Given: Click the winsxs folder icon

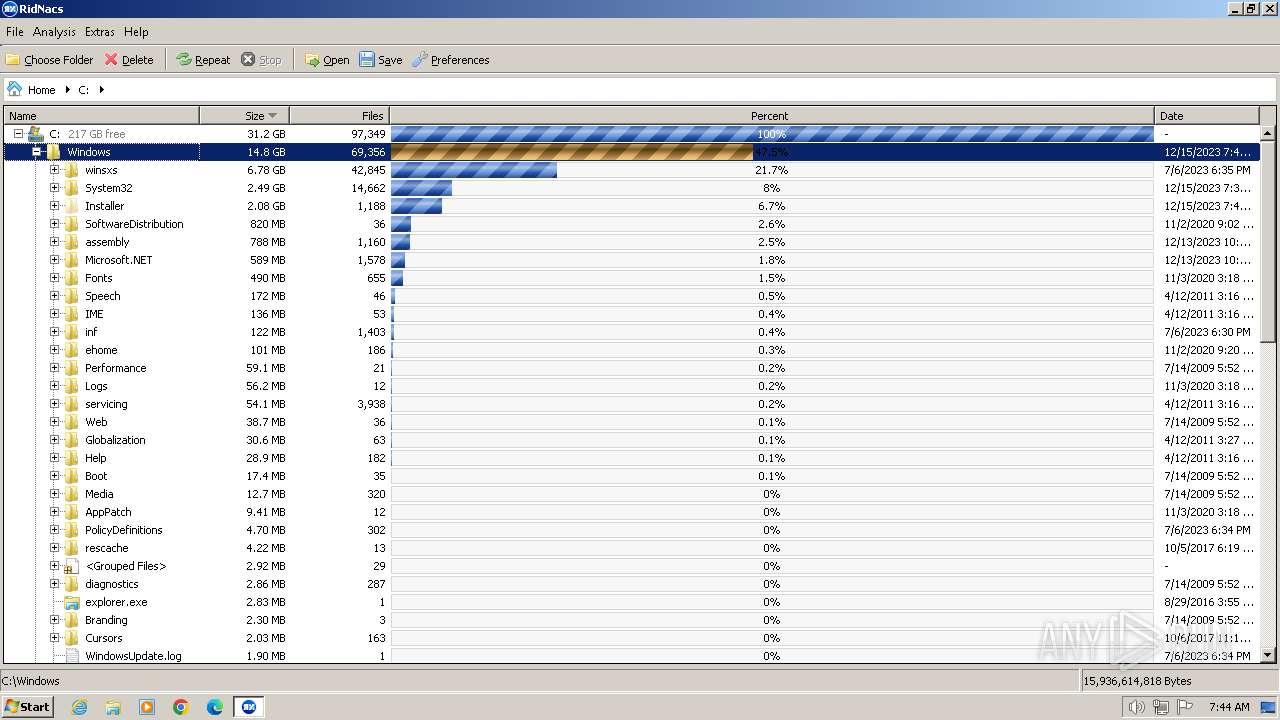Looking at the screenshot, I should click(71, 170).
